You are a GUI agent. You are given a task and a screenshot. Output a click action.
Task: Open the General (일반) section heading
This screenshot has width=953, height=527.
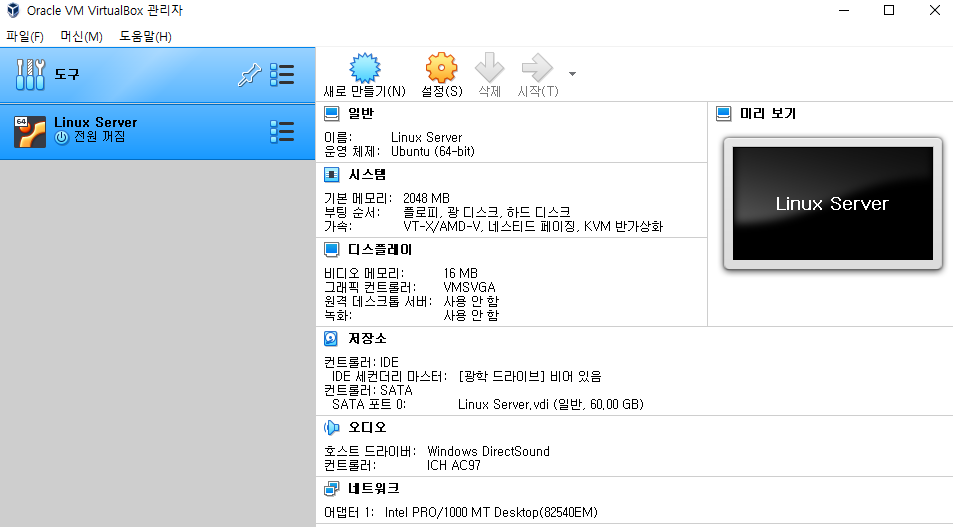[361, 114]
